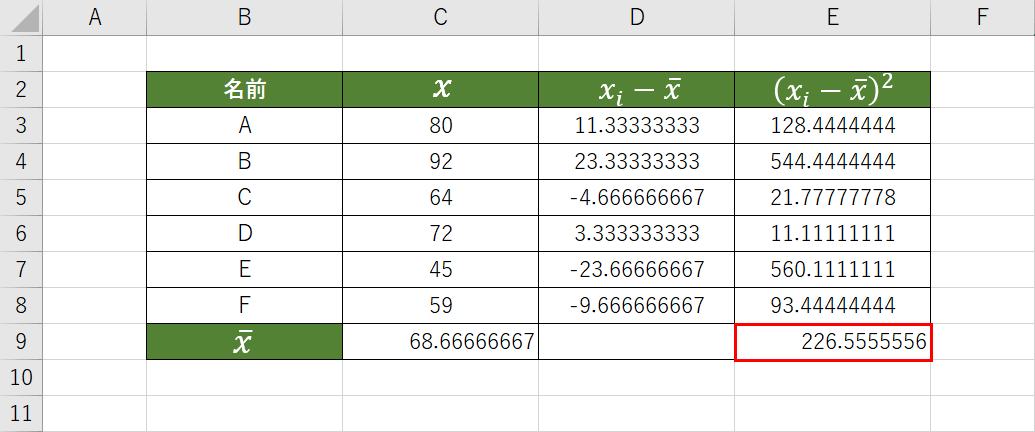Click the empty cell D9

coord(636,342)
